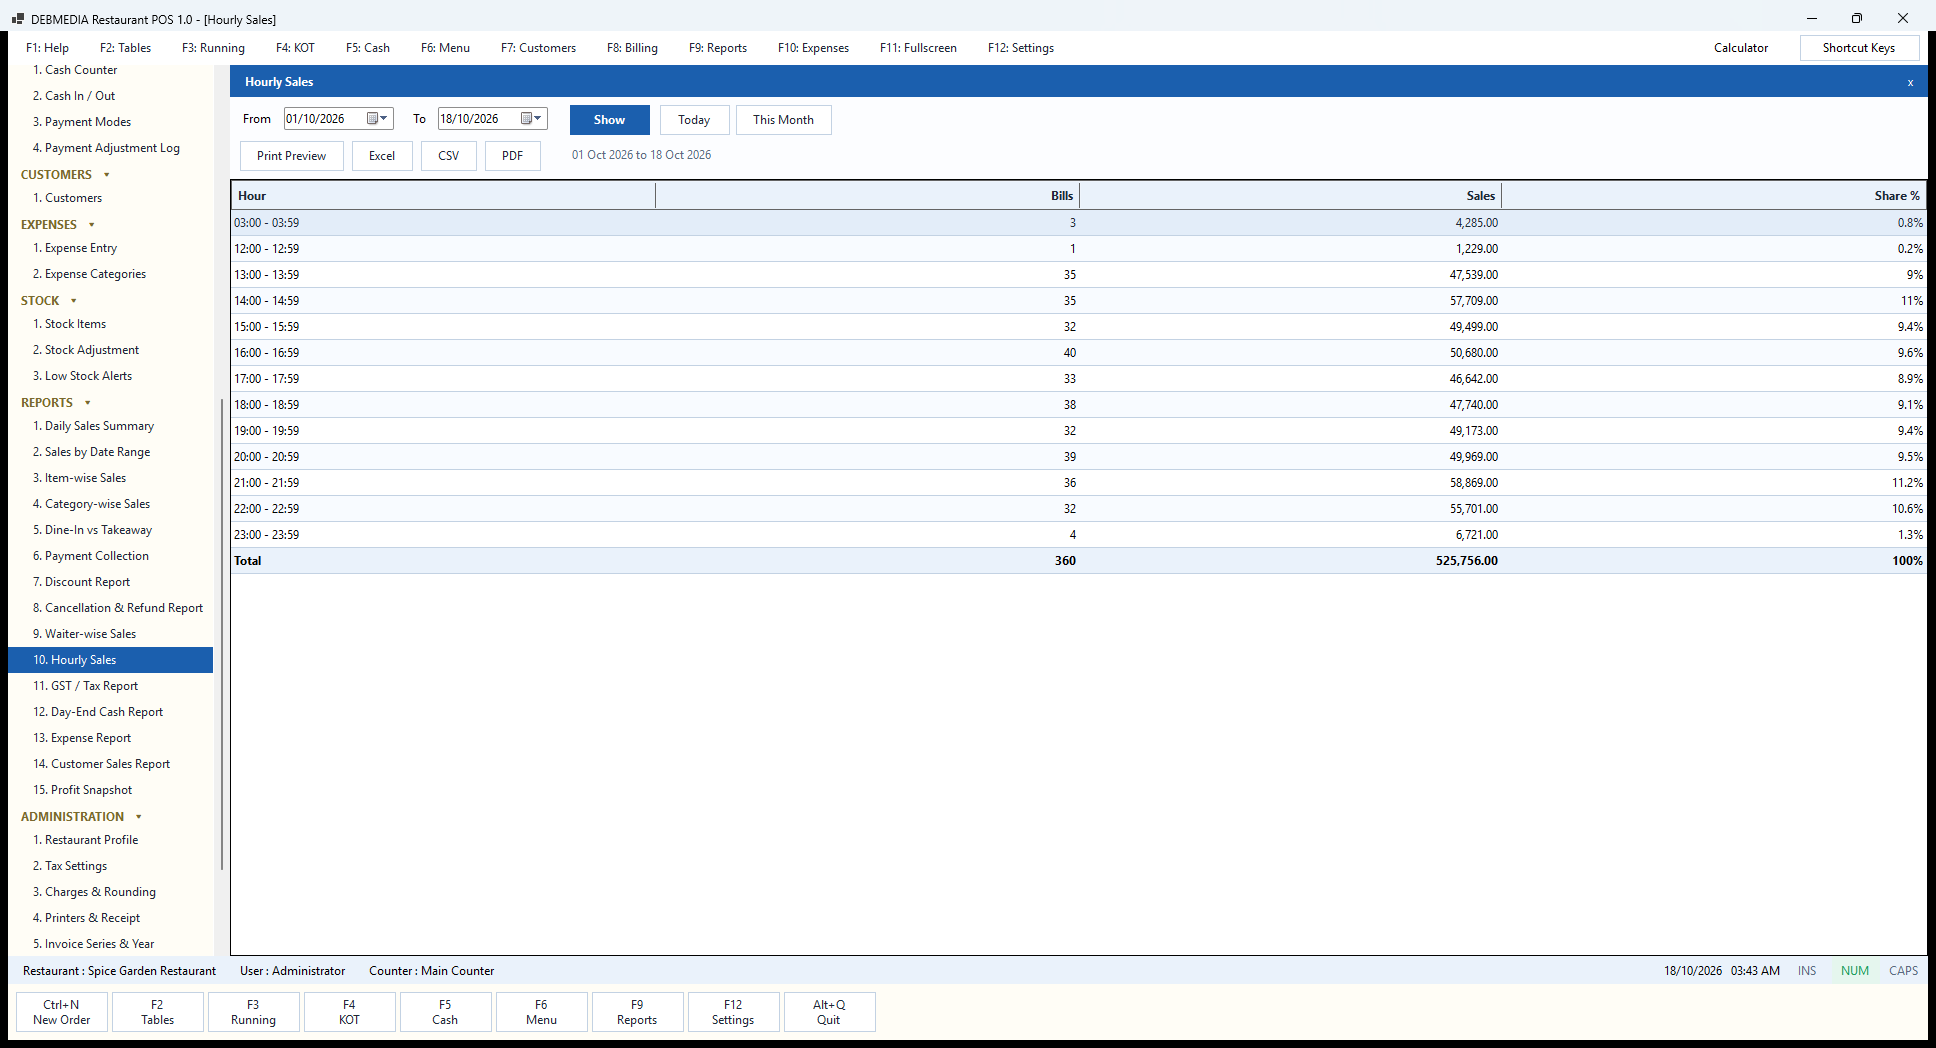The image size is (1936, 1048).
Task: Collapse the EXPENSES section arrow
Action: 92,225
